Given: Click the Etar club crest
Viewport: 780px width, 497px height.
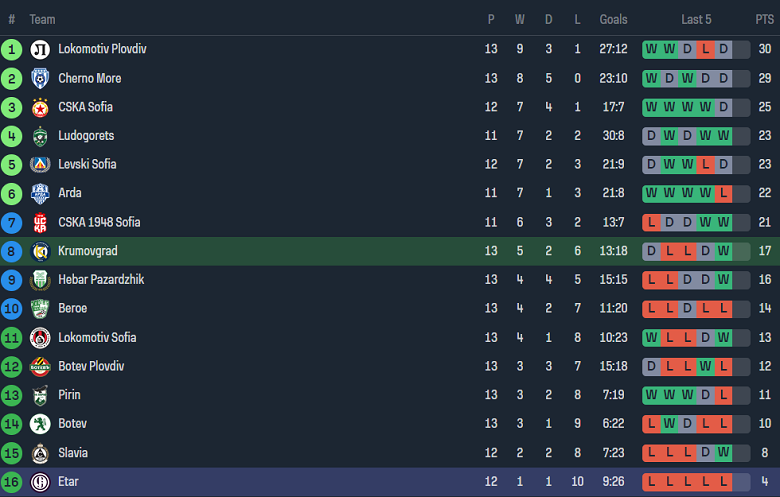Looking at the screenshot, I should (40, 482).
